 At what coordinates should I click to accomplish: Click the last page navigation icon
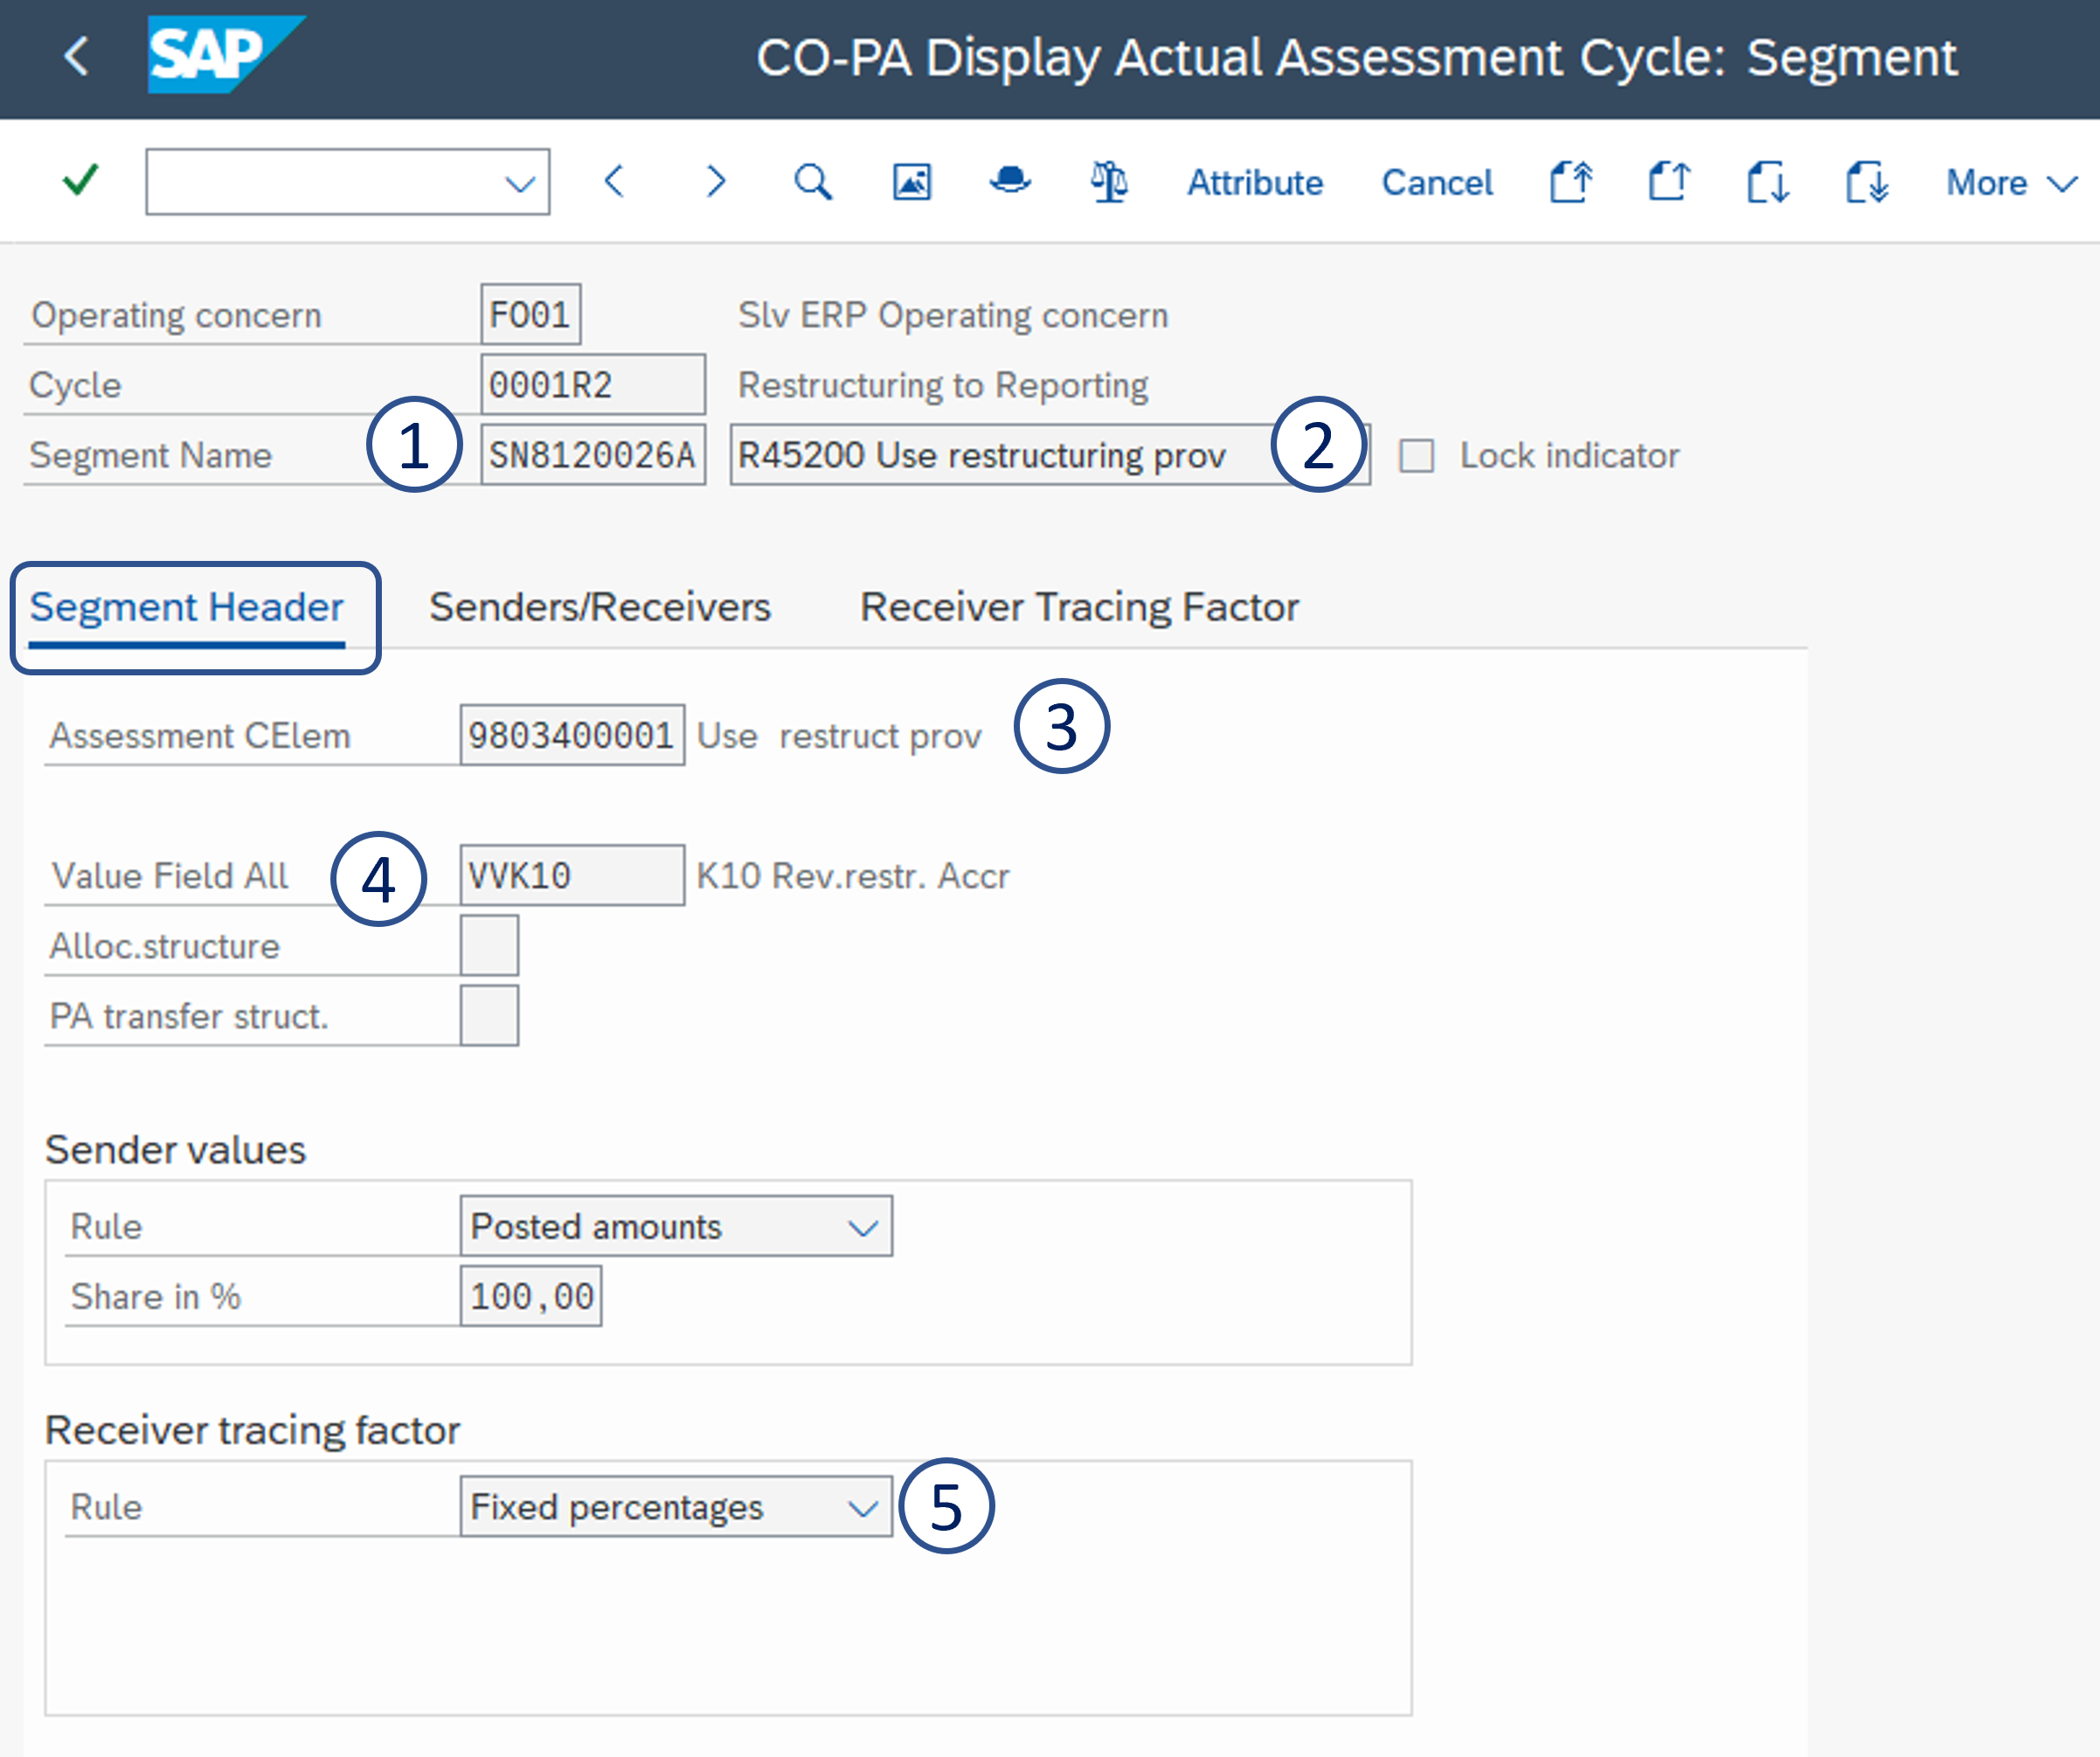[1866, 182]
